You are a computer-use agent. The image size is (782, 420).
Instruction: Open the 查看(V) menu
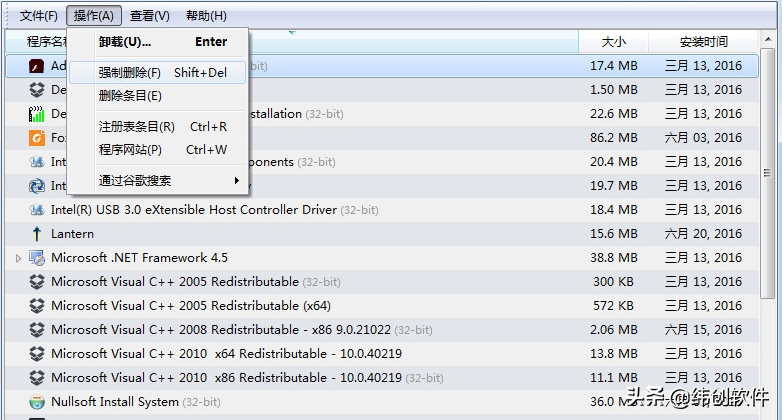pos(150,16)
